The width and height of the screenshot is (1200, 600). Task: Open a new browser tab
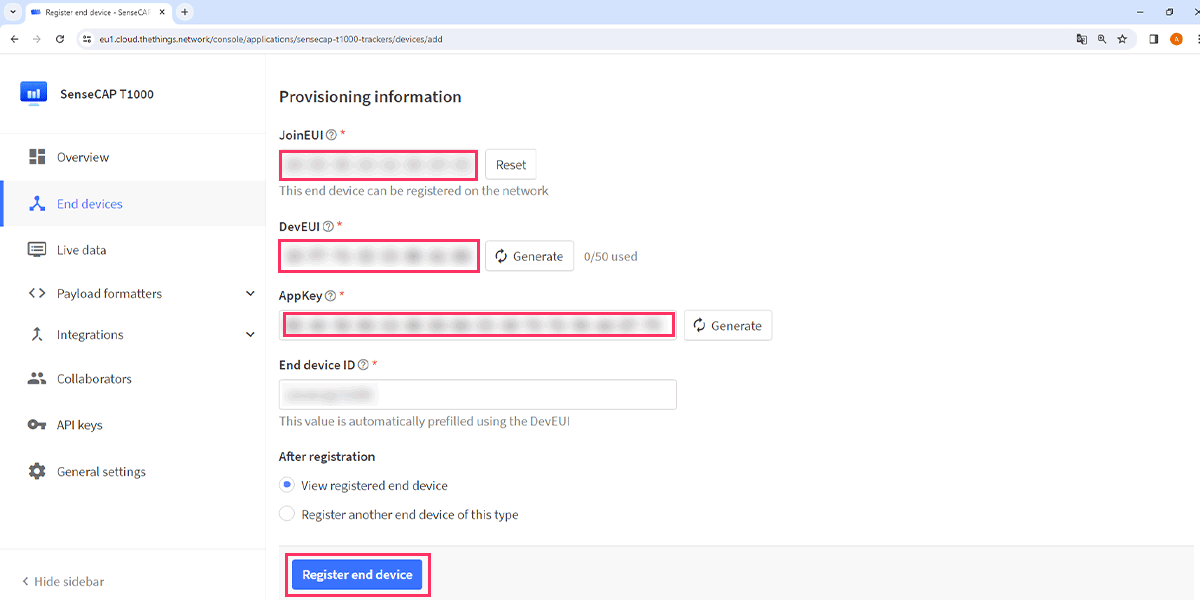point(184,12)
